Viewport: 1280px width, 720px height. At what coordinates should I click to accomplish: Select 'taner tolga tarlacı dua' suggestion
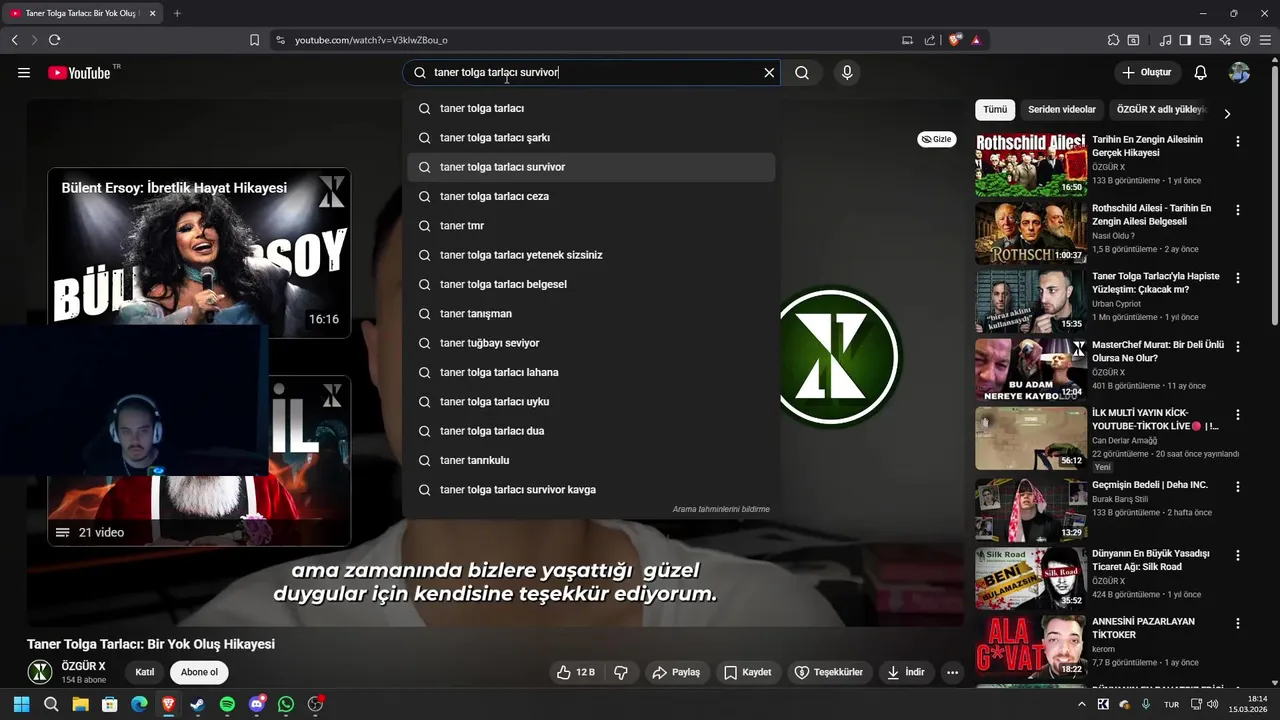(x=591, y=431)
